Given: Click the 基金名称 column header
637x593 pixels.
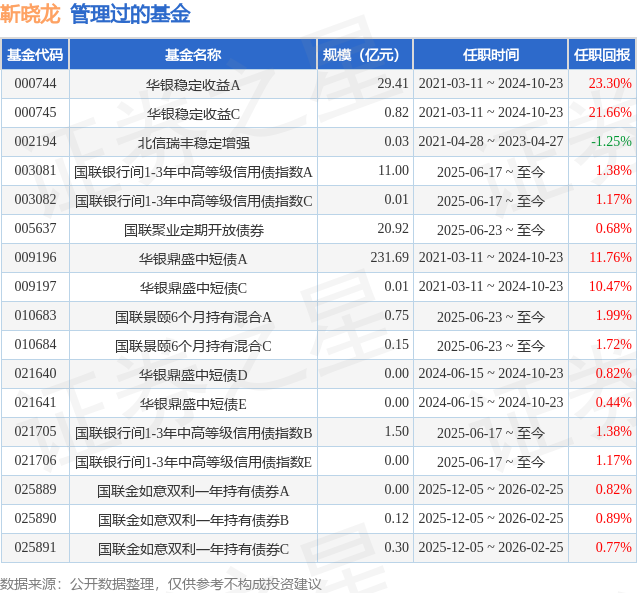Looking at the screenshot, I should click(x=193, y=55).
